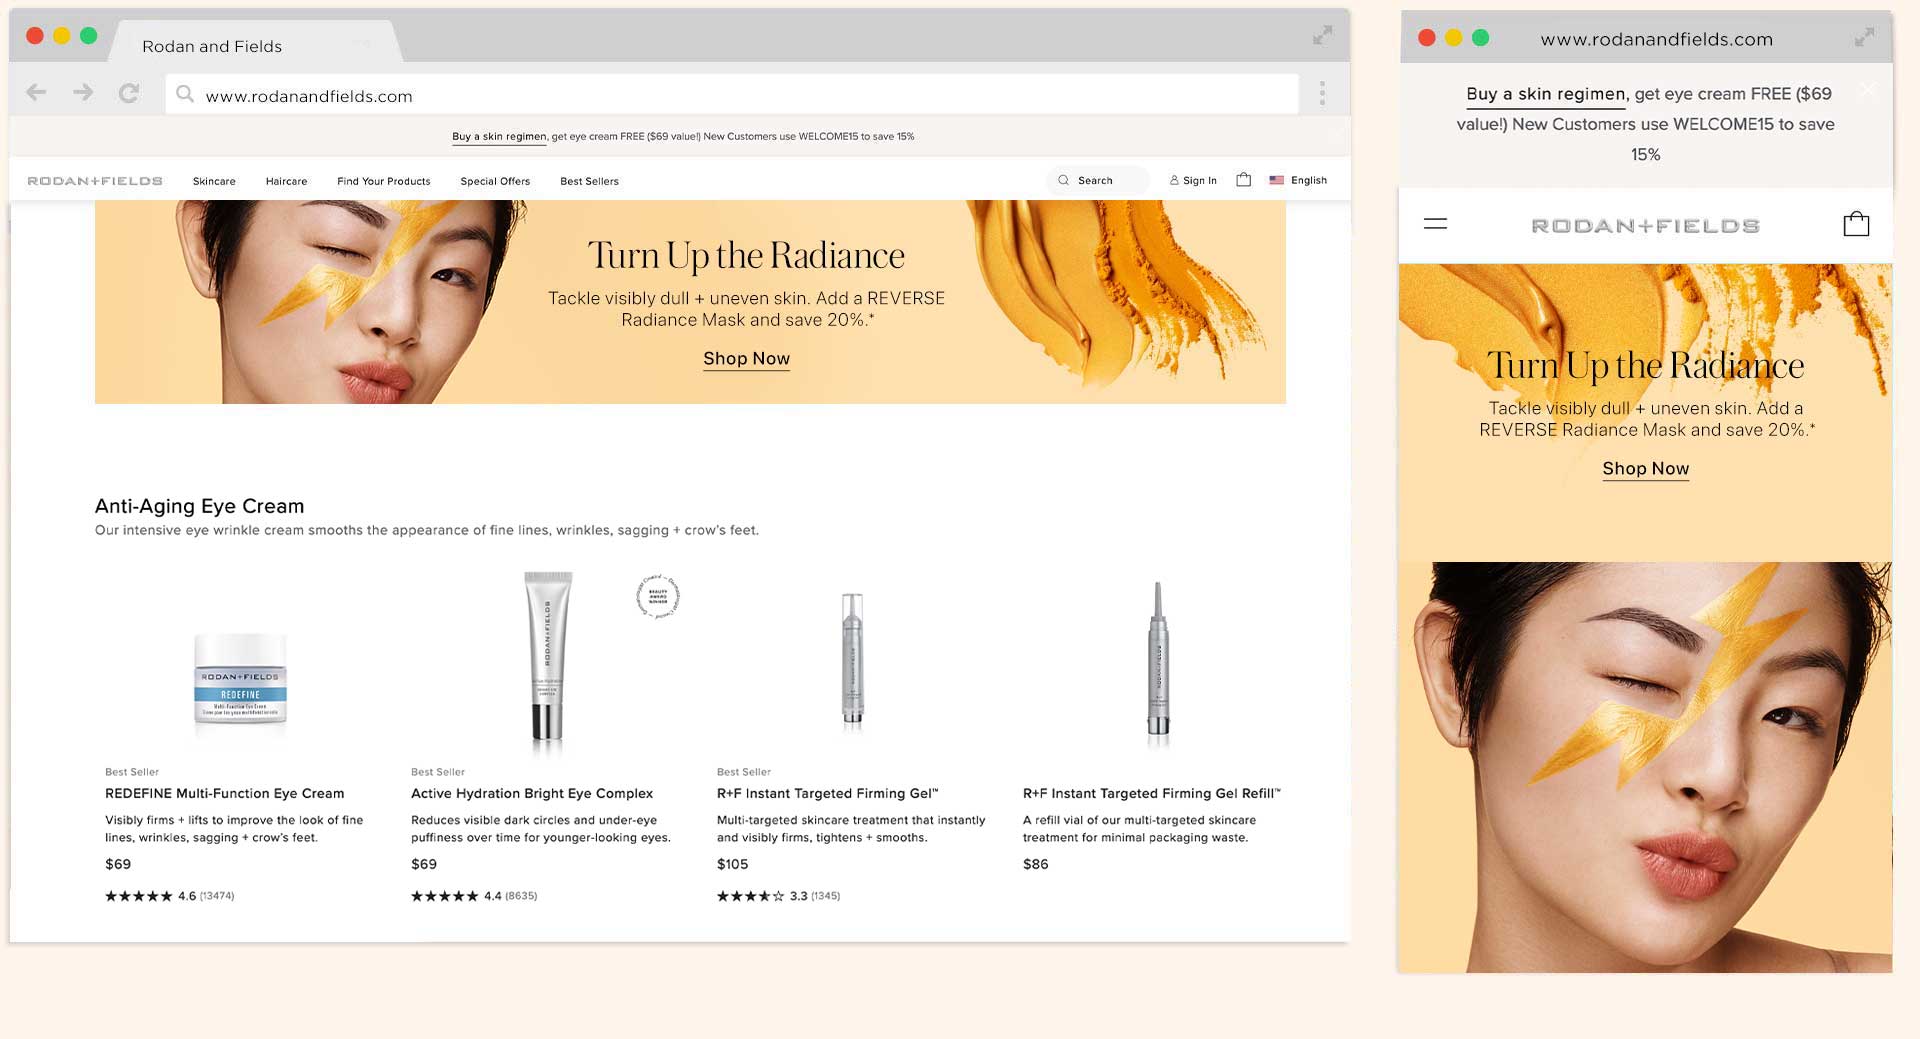Select the Best Sellers nav item
Image resolution: width=1920 pixels, height=1039 pixels.
click(x=589, y=182)
